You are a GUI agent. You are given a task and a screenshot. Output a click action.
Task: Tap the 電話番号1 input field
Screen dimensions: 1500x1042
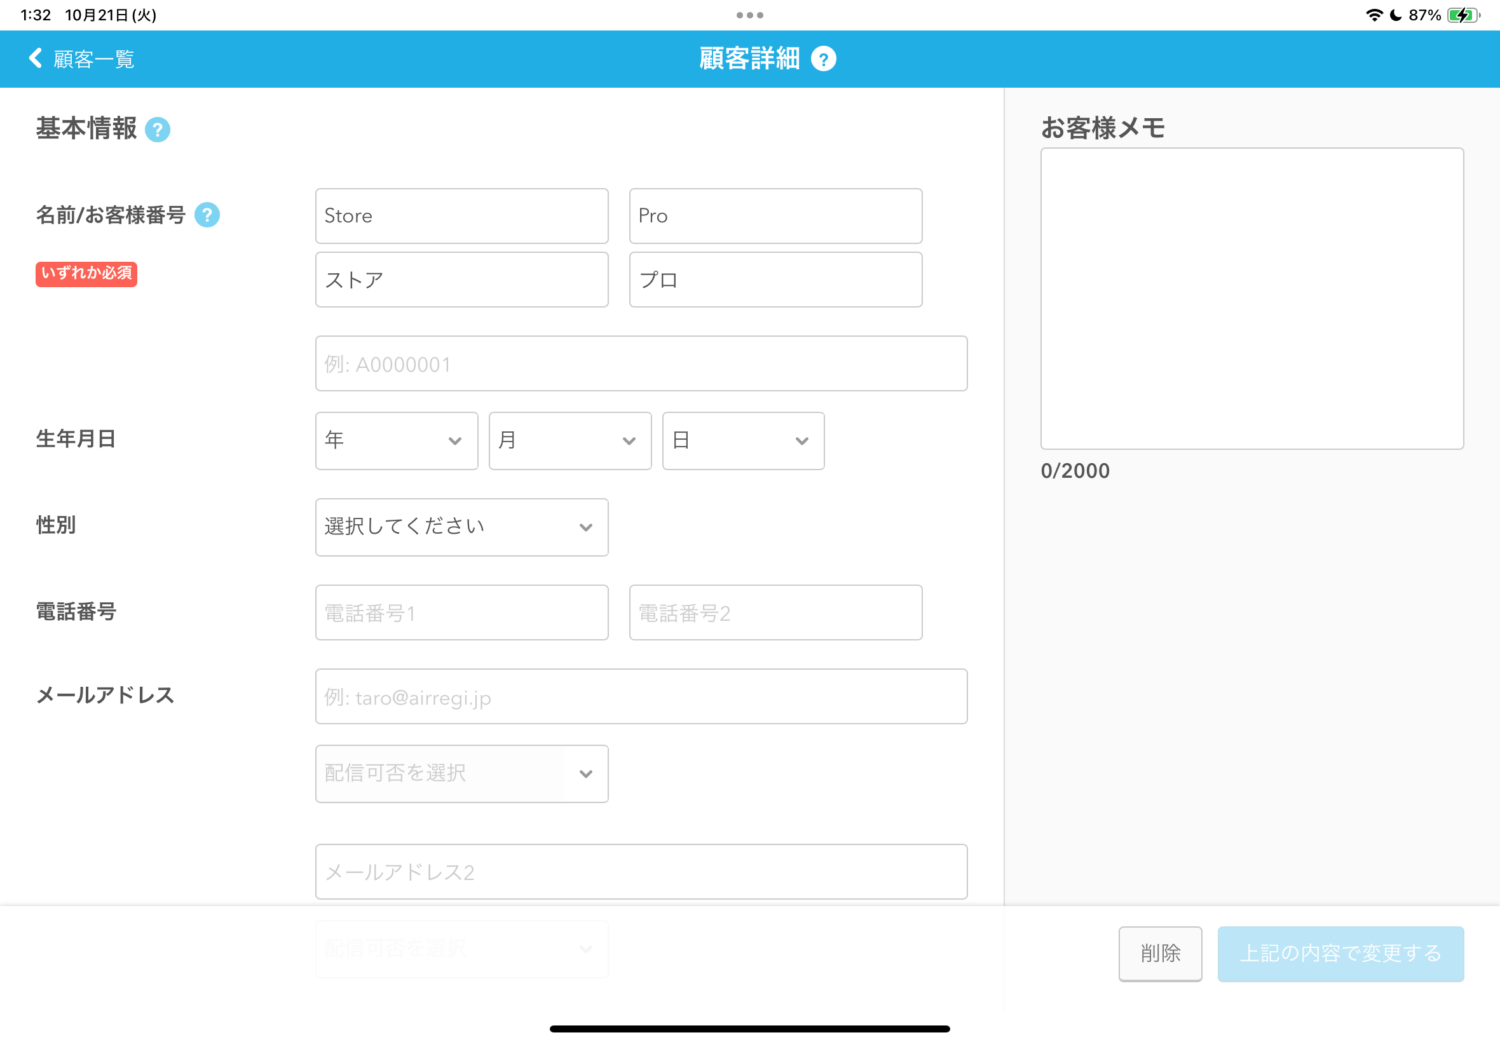tap(461, 613)
